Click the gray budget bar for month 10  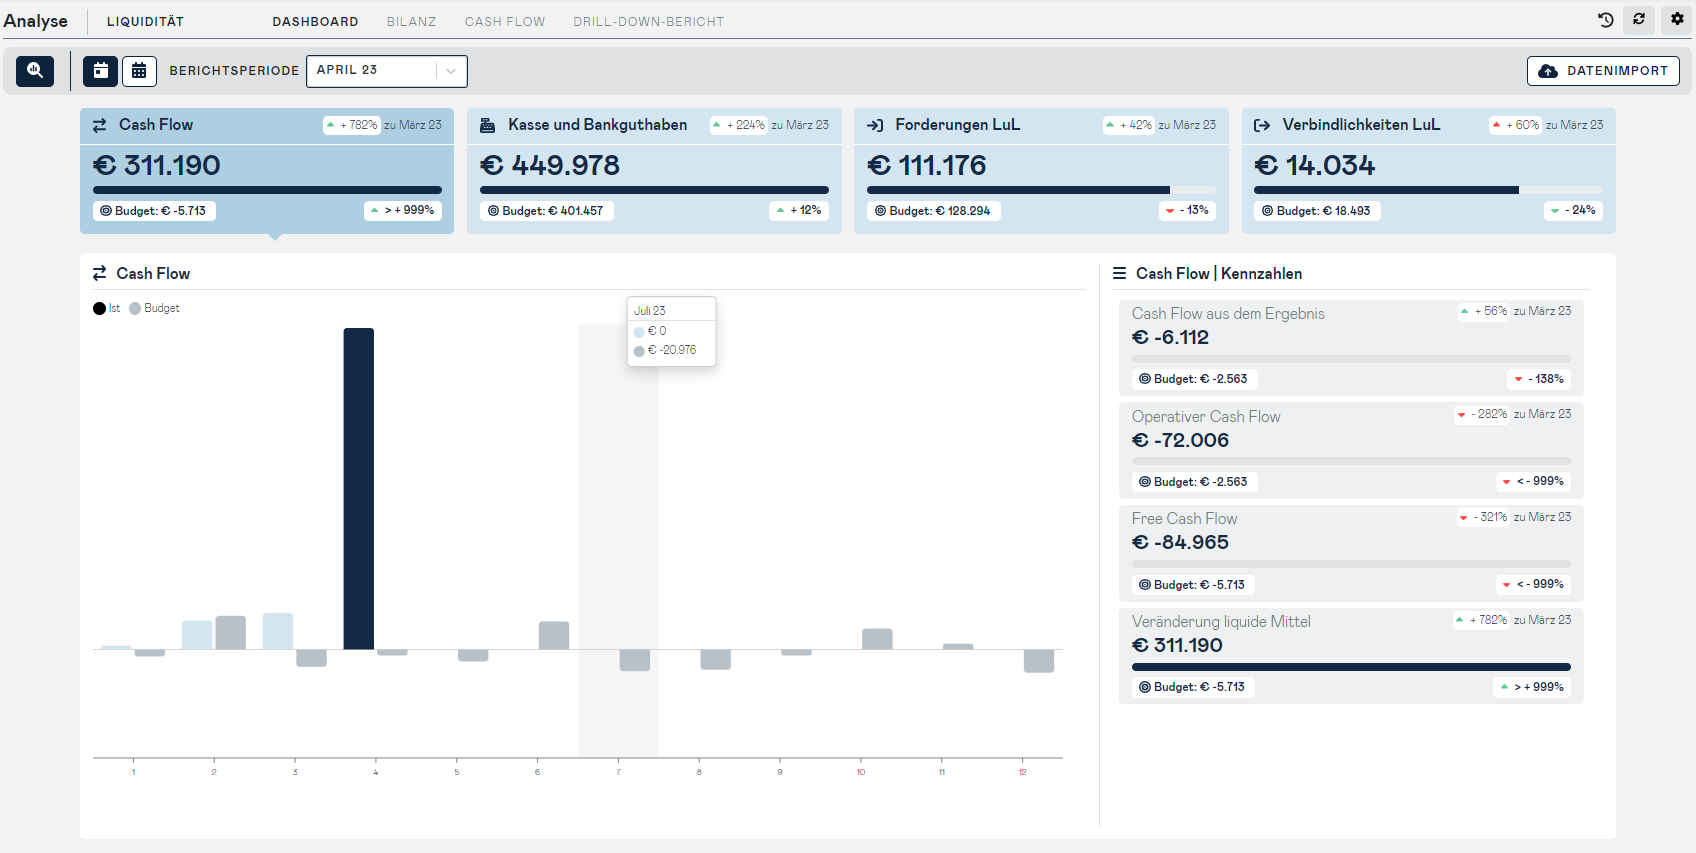pos(877,639)
